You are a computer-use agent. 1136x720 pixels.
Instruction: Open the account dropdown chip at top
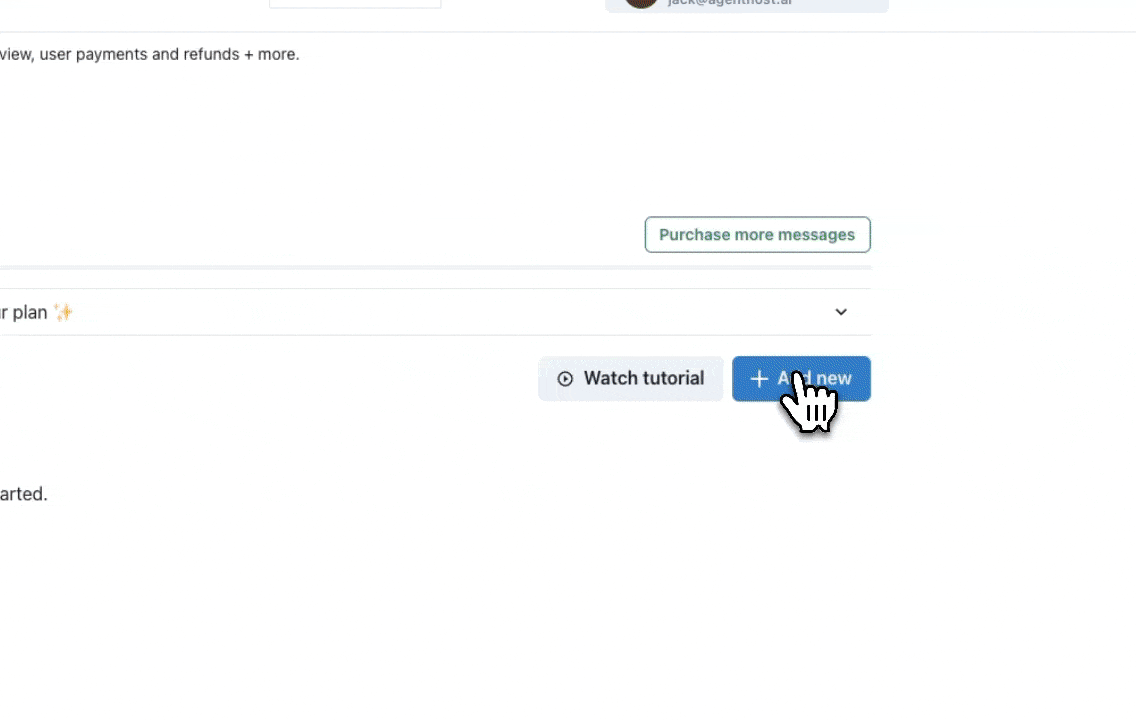coord(746,5)
